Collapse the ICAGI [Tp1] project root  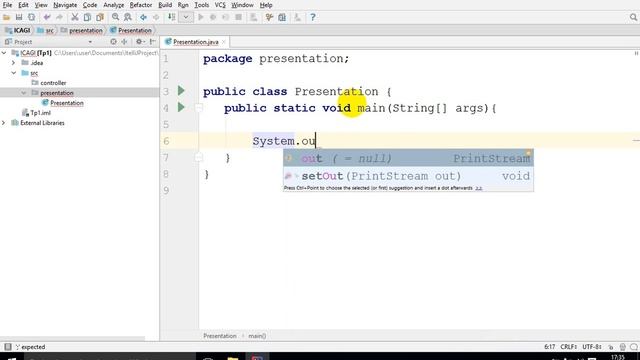coord(4,53)
